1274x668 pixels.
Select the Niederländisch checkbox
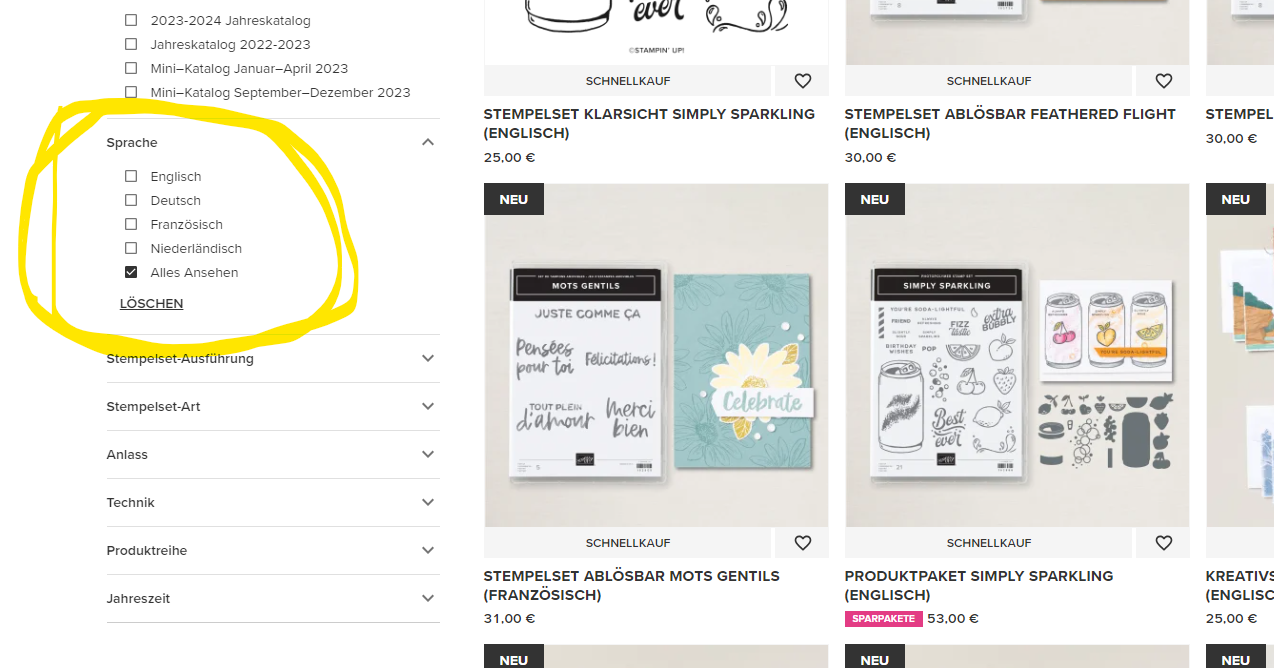pyautogui.click(x=131, y=248)
